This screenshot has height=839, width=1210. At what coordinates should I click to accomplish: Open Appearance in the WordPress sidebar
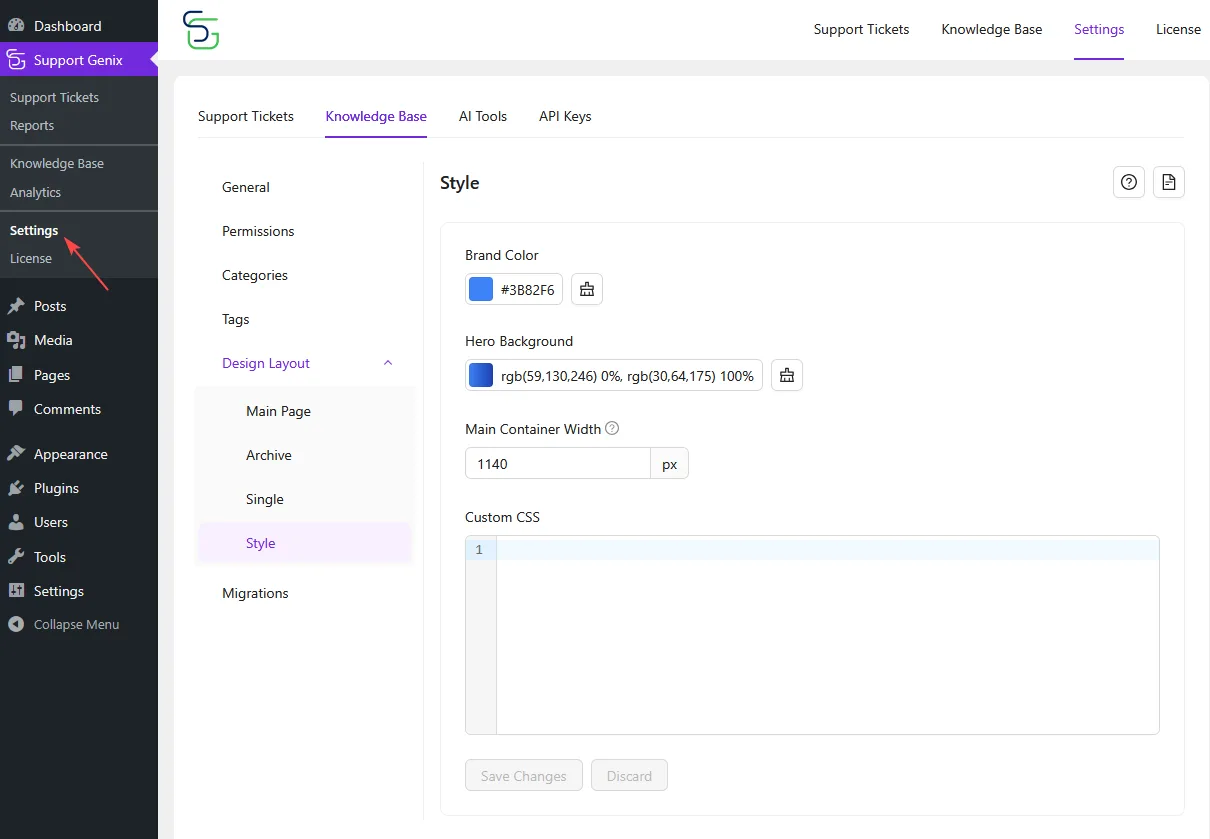pyautogui.click(x=70, y=454)
